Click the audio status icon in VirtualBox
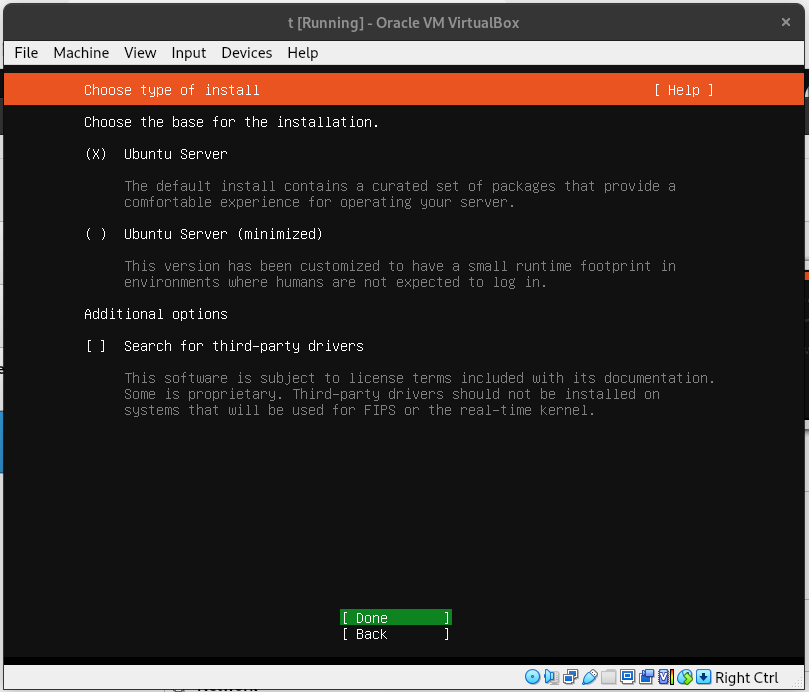The image size is (809, 692). click(x=550, y=677)
